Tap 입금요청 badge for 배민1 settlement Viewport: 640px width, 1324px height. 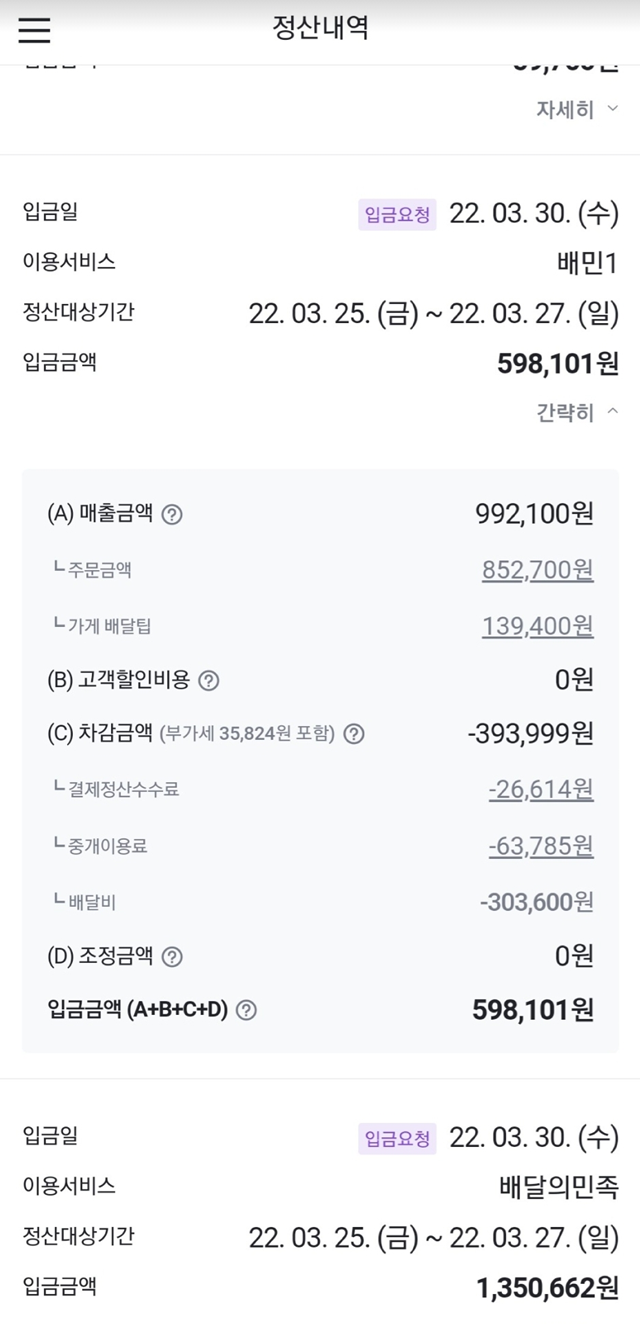397,215
